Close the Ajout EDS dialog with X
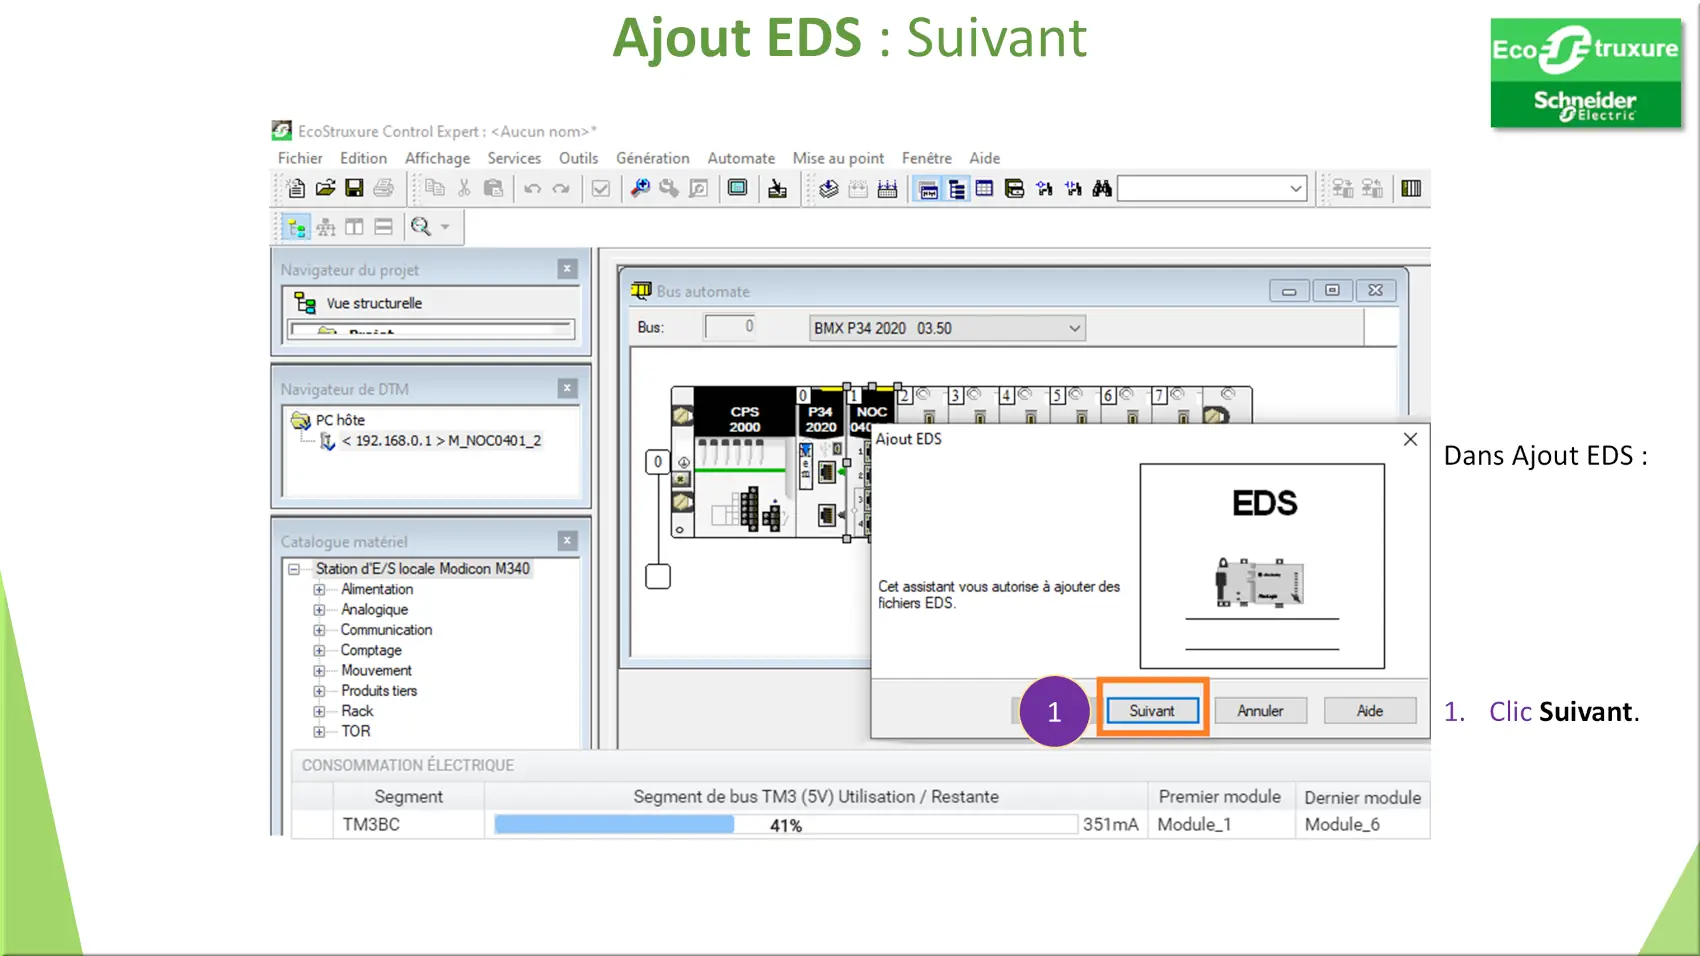Viewport: 1700px width, 956px height. [x=1410, y=439]
